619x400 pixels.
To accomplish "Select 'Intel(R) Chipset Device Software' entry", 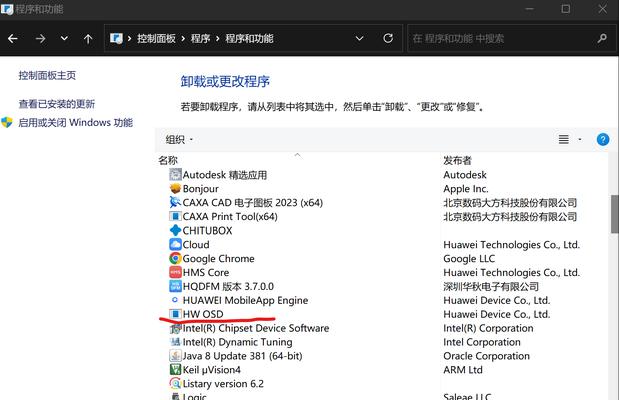I will coord(256,328).
